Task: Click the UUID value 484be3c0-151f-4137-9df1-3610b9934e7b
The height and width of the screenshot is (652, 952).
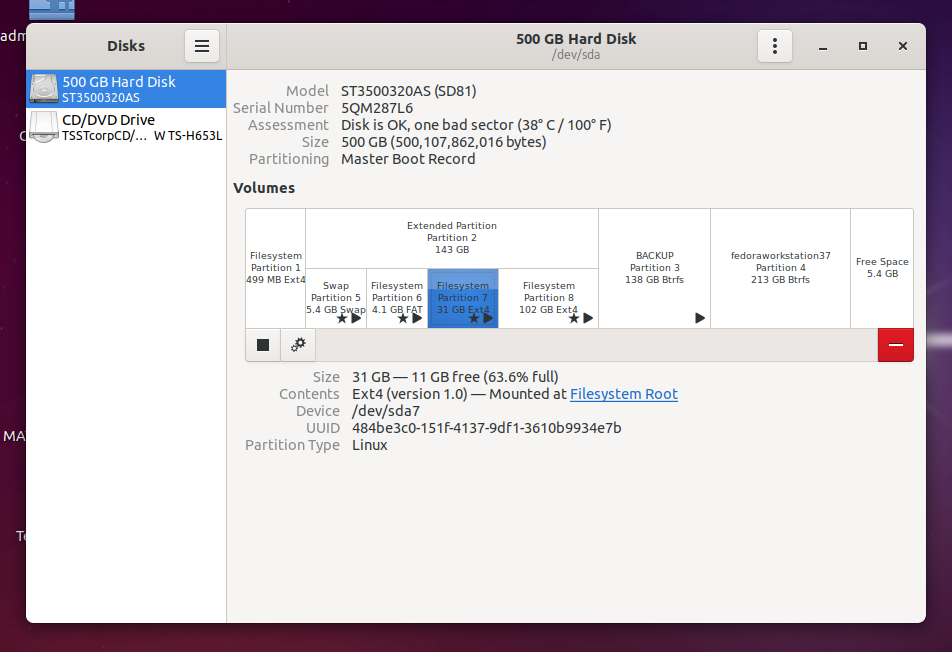Action: pos(486,428)
